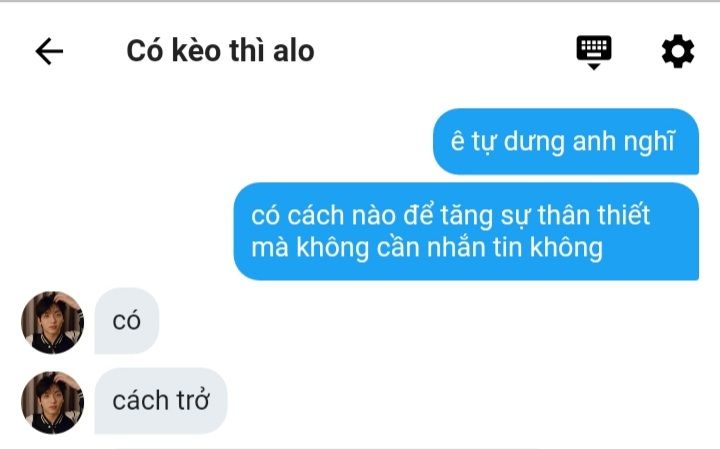Select the grey "có" reply bubble
This screenshot has height=449, width=720.
click(127, 320)
